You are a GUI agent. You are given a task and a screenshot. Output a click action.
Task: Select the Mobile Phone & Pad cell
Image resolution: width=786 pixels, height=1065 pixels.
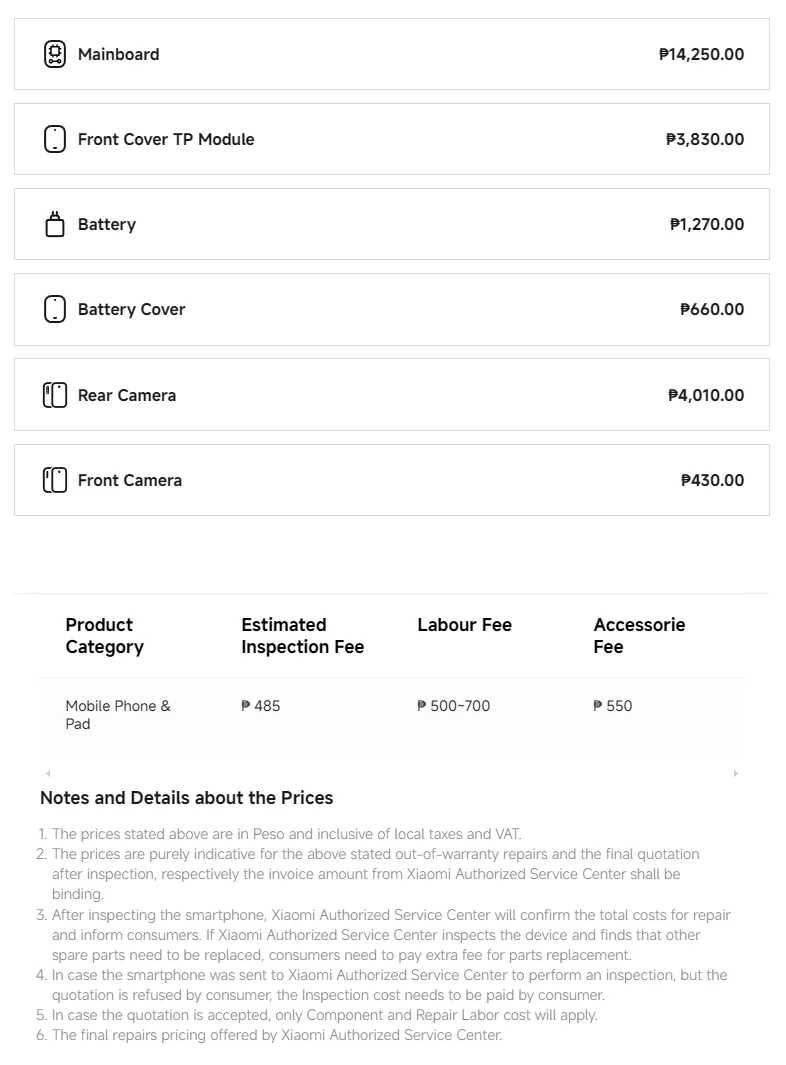[x=118, y=715]
